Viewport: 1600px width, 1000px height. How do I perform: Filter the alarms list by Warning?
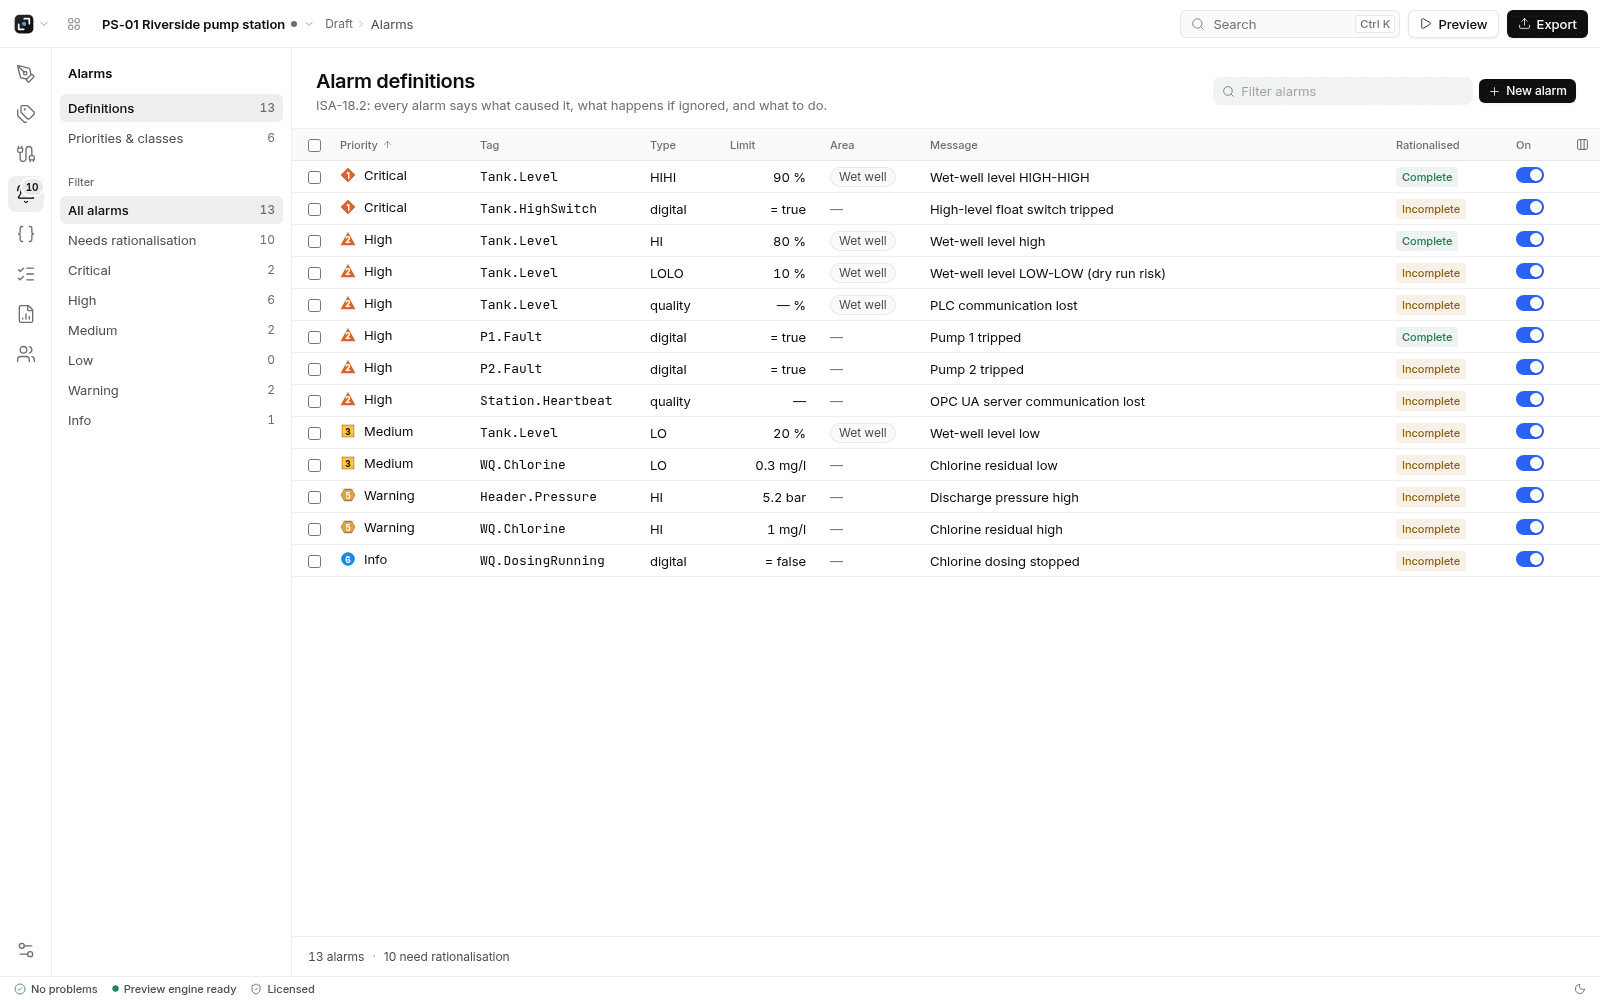(x=171, y=390)
